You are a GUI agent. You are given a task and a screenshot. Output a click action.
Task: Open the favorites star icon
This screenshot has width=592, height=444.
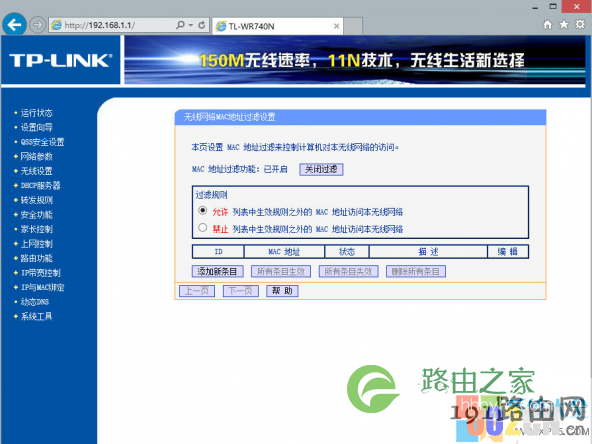pos(564,25)
